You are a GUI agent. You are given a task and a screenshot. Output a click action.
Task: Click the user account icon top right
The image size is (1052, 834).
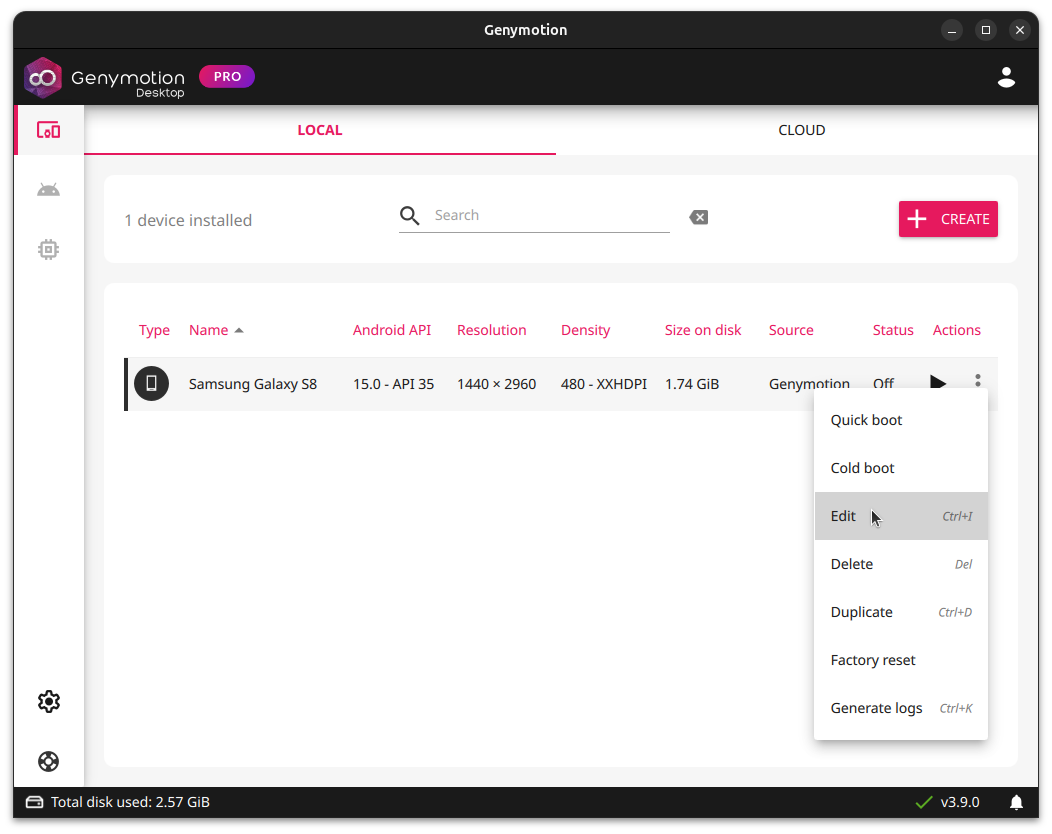coord(1006,76)
